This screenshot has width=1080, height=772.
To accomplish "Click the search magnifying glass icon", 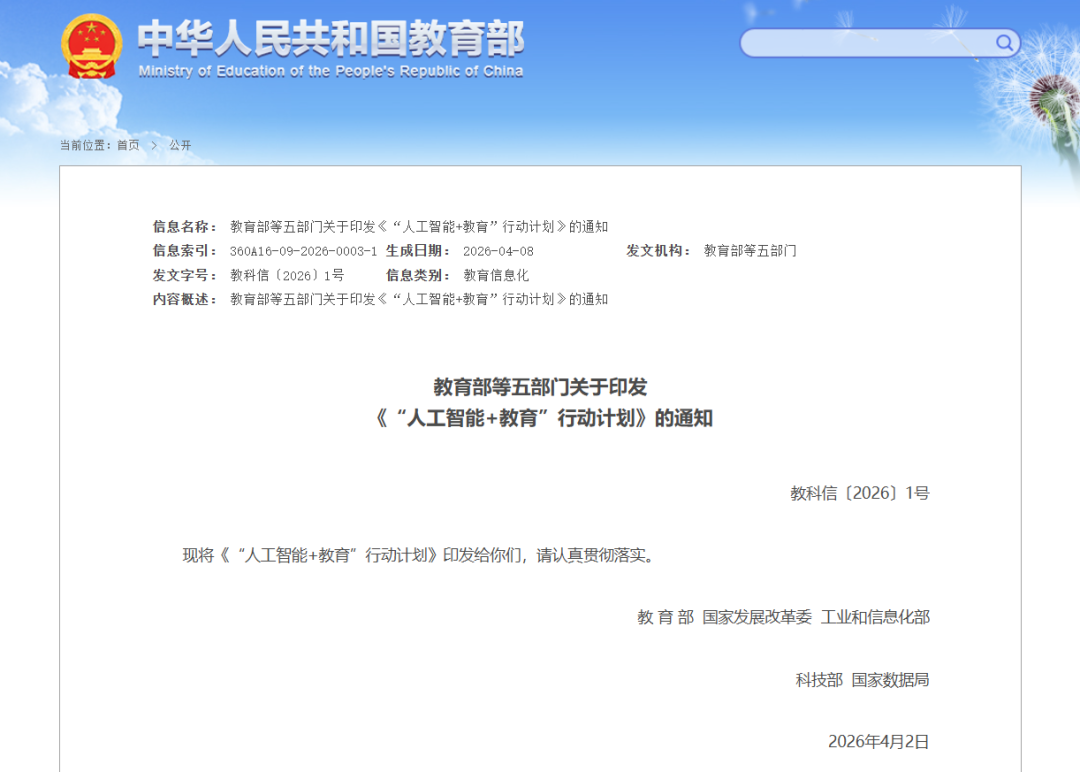I will (1002, 43).
